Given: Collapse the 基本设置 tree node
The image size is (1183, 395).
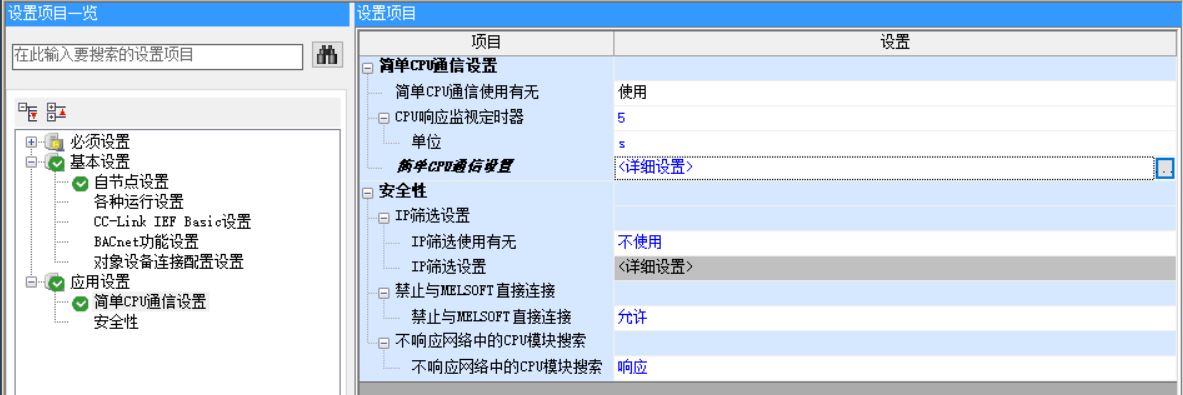Looking at the screenshot, I should [31, 162].
